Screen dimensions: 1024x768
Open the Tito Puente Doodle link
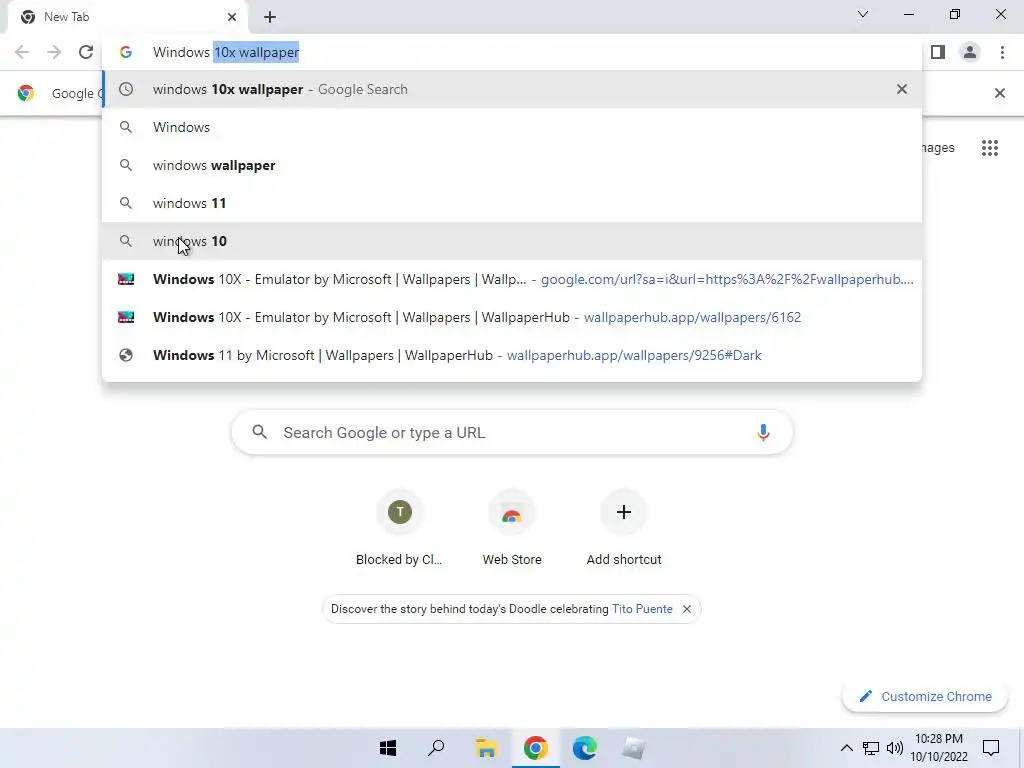(642, 609)
